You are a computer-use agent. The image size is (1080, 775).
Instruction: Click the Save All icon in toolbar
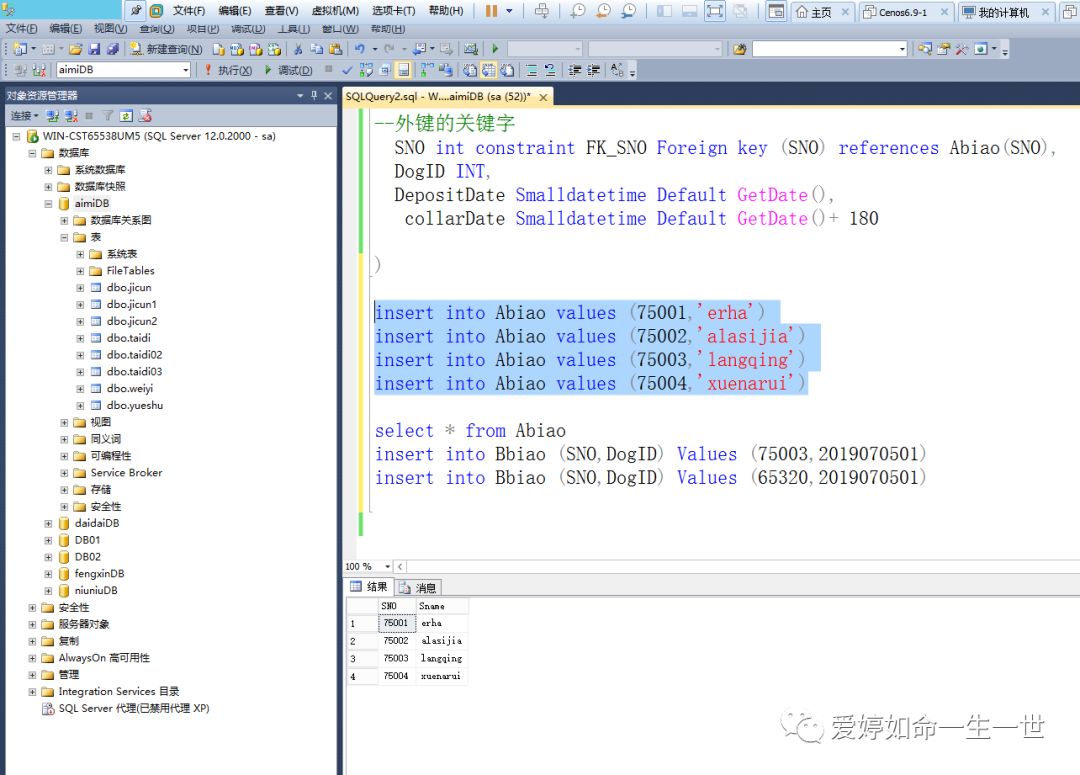tap(112, 49)
